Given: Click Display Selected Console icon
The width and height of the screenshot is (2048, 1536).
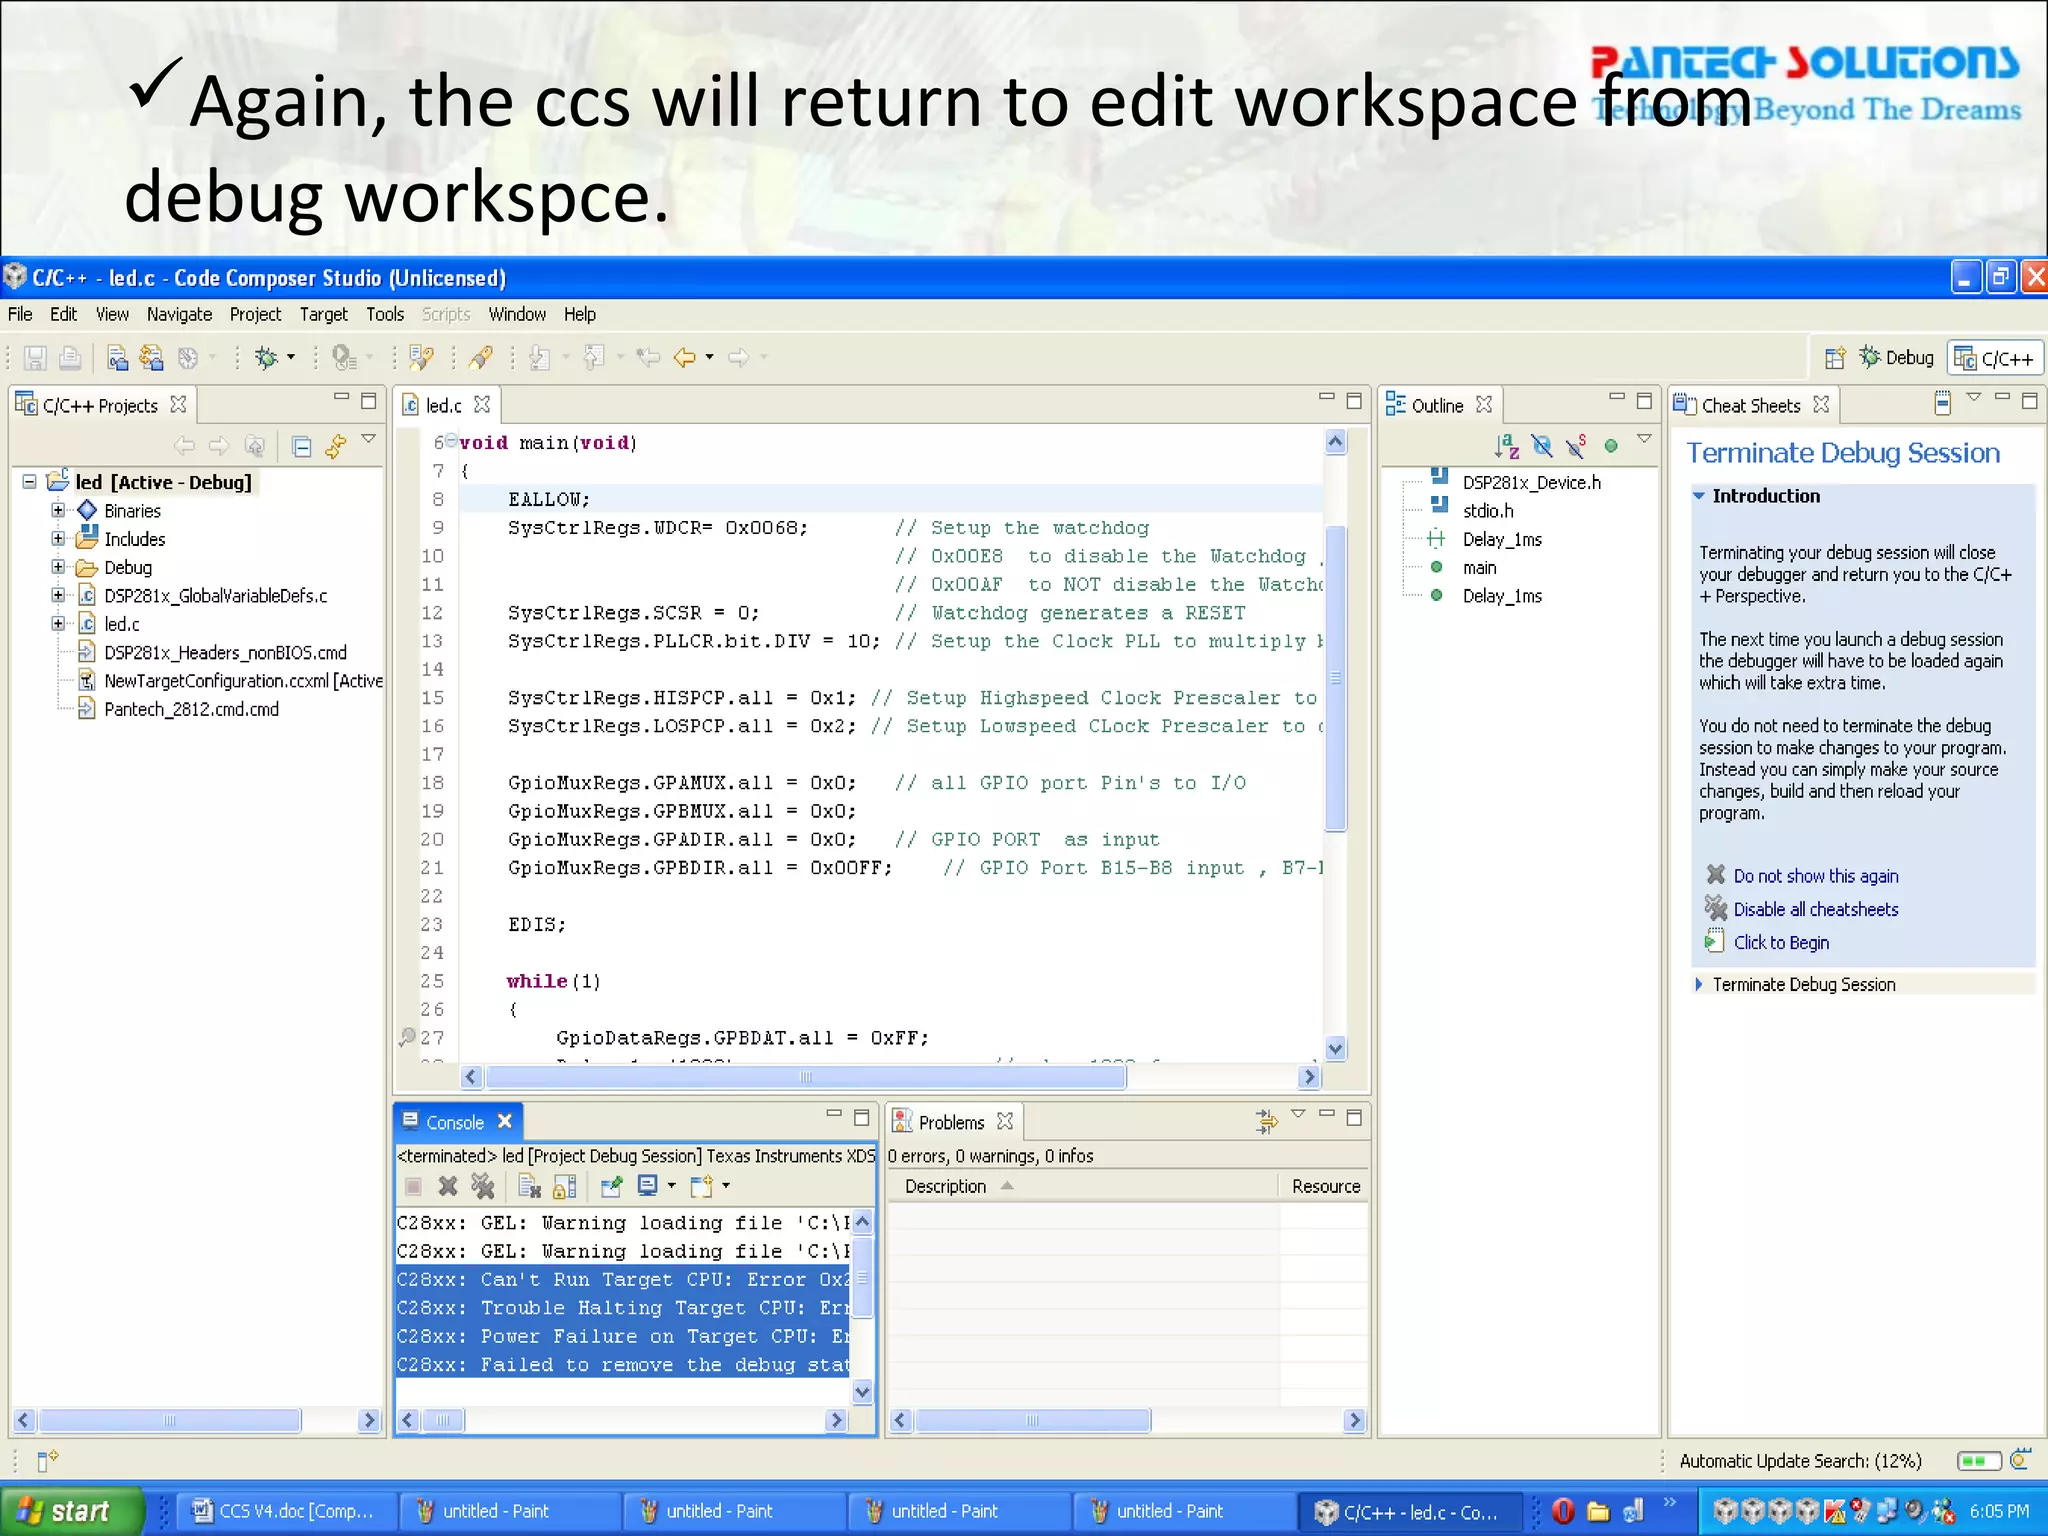Looking at the screenshot, I should tap(648, 1186).
